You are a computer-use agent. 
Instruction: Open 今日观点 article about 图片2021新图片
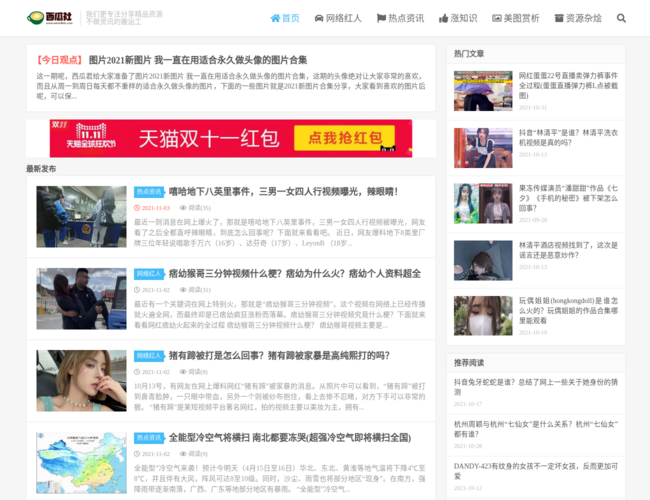(198, 60)
